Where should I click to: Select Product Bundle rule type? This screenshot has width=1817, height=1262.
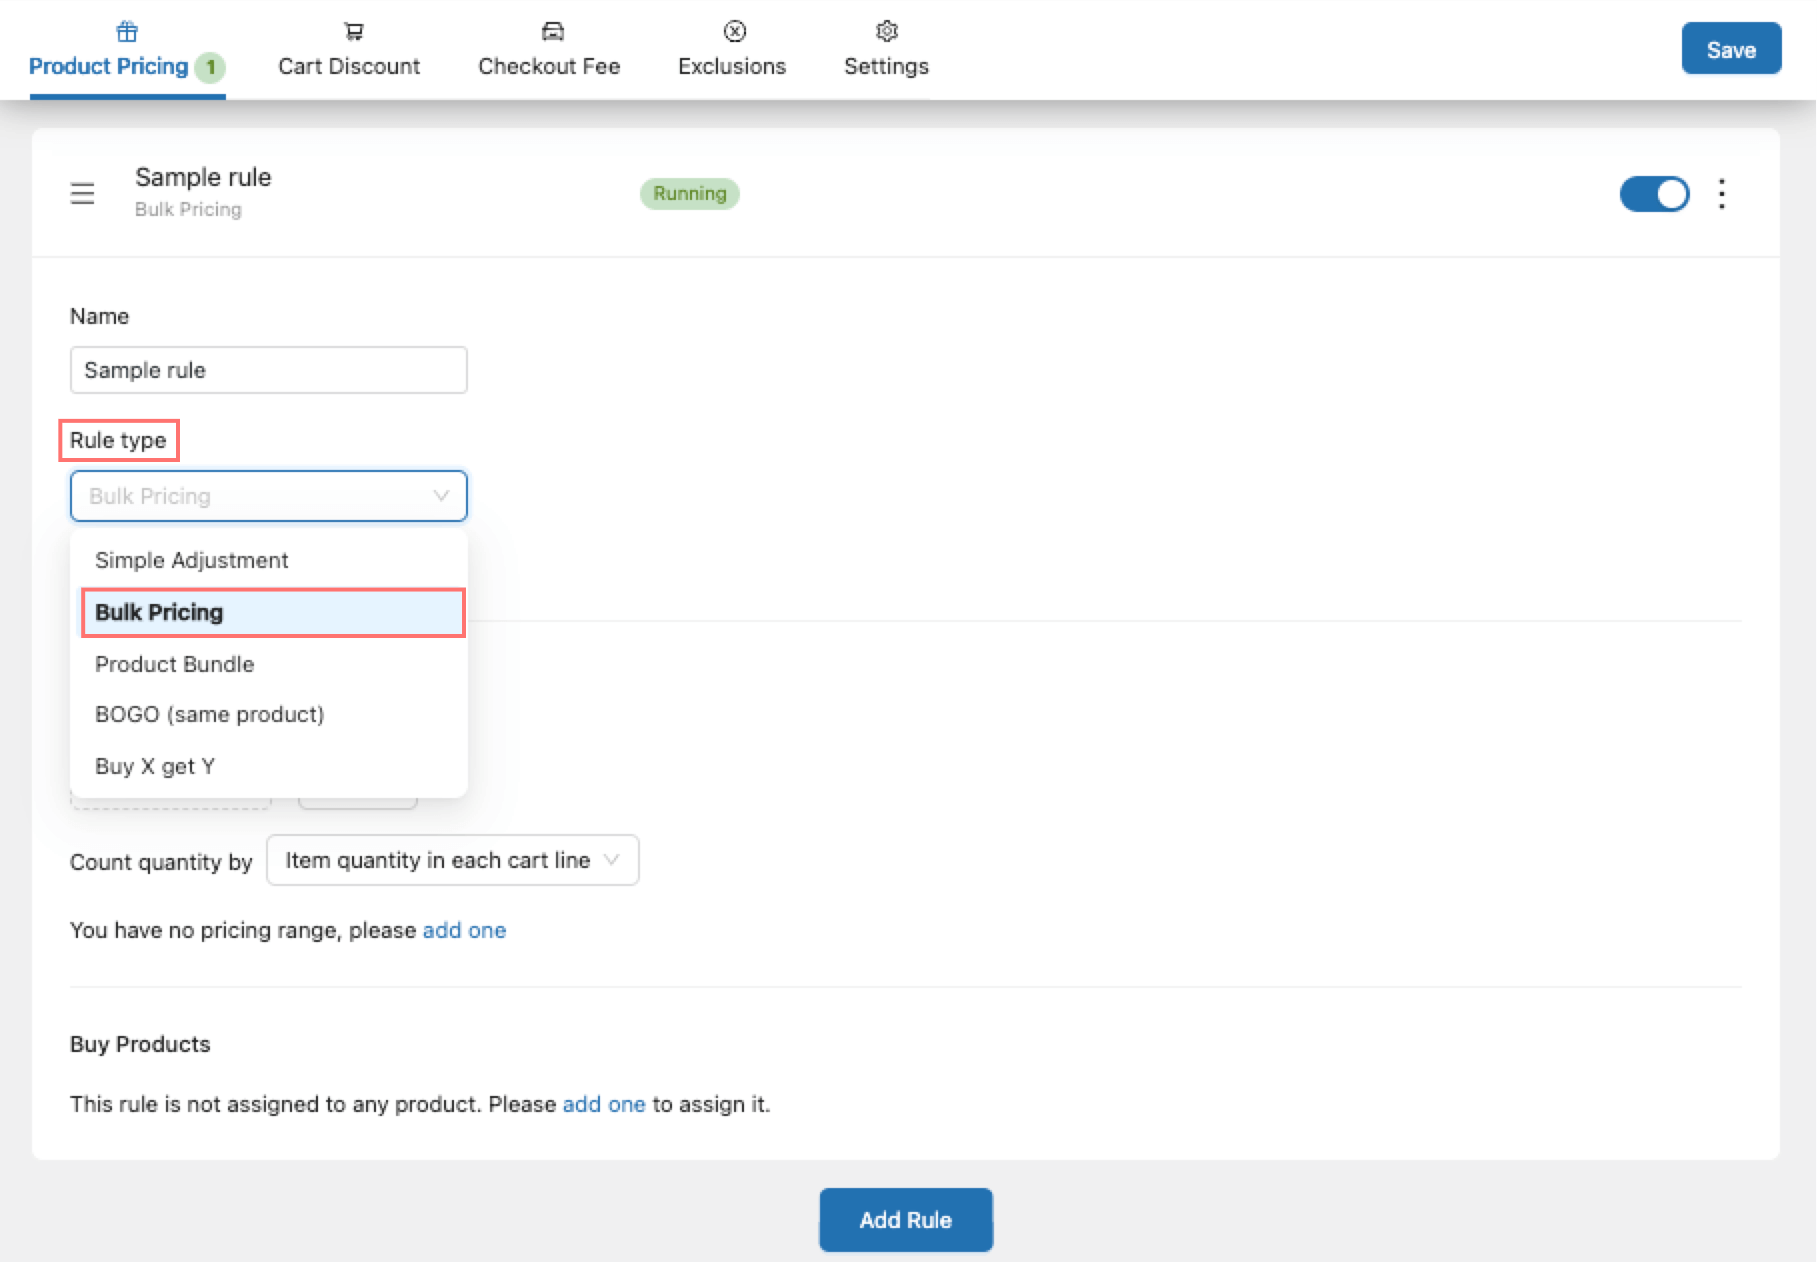click(x=175, y=664)
